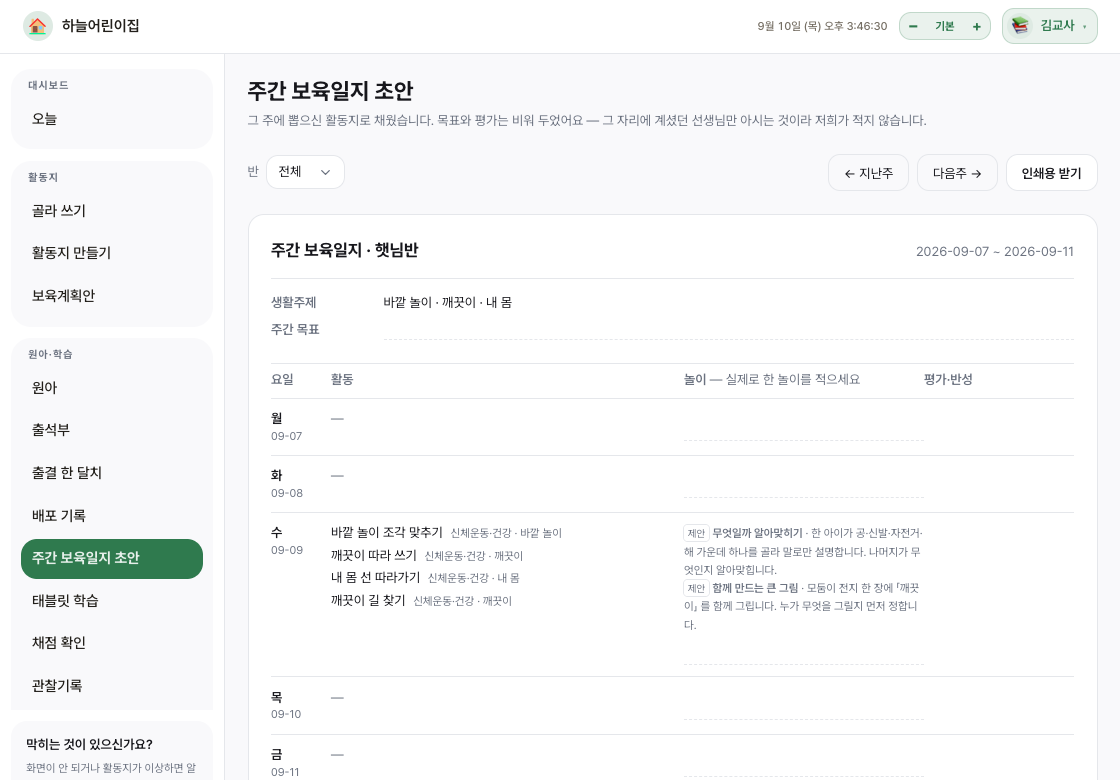Open 관찰기록 in the sidebar
Screen dimensions: 1120x780
point(112,686)
